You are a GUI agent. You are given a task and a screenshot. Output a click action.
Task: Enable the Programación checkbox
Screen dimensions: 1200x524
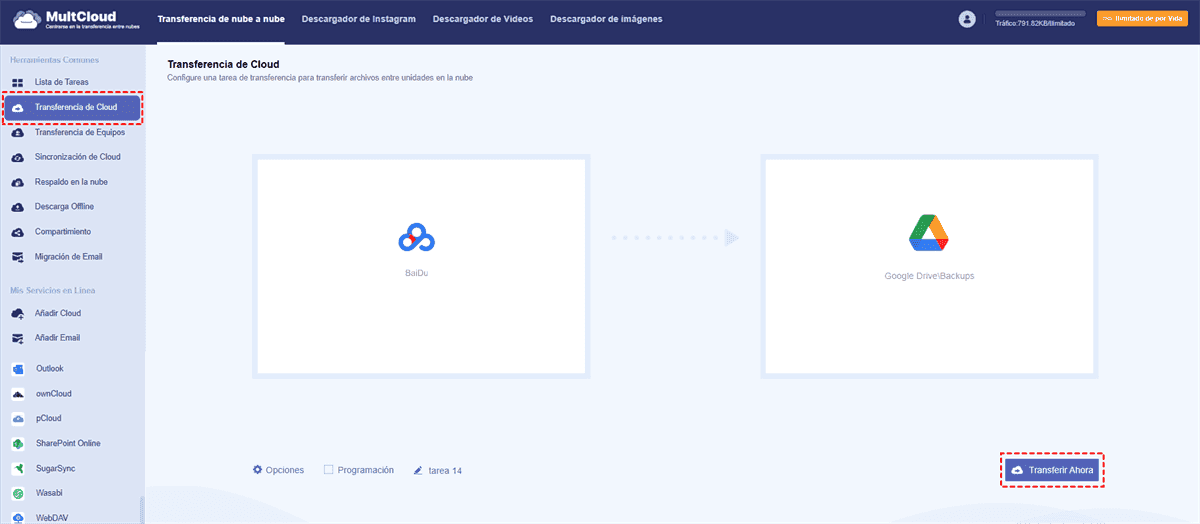(x=328, y=469)
